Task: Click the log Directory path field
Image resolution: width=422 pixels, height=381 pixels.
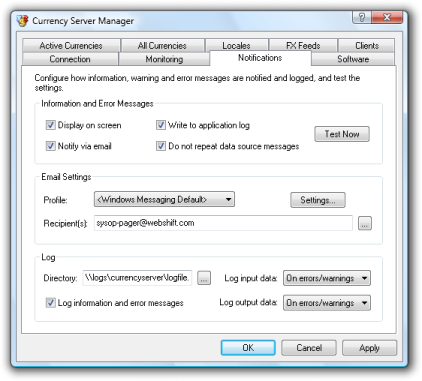Action: coord(137,278)
